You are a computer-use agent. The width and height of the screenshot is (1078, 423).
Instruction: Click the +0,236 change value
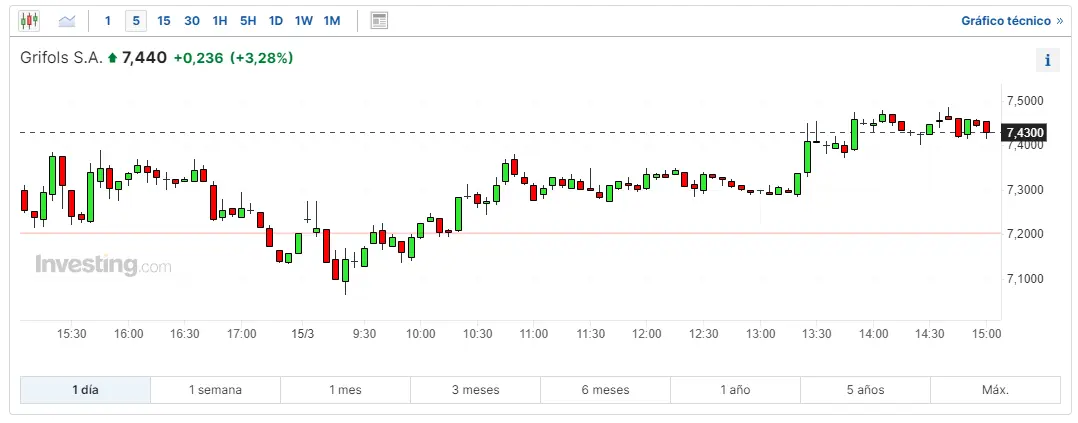199,58
